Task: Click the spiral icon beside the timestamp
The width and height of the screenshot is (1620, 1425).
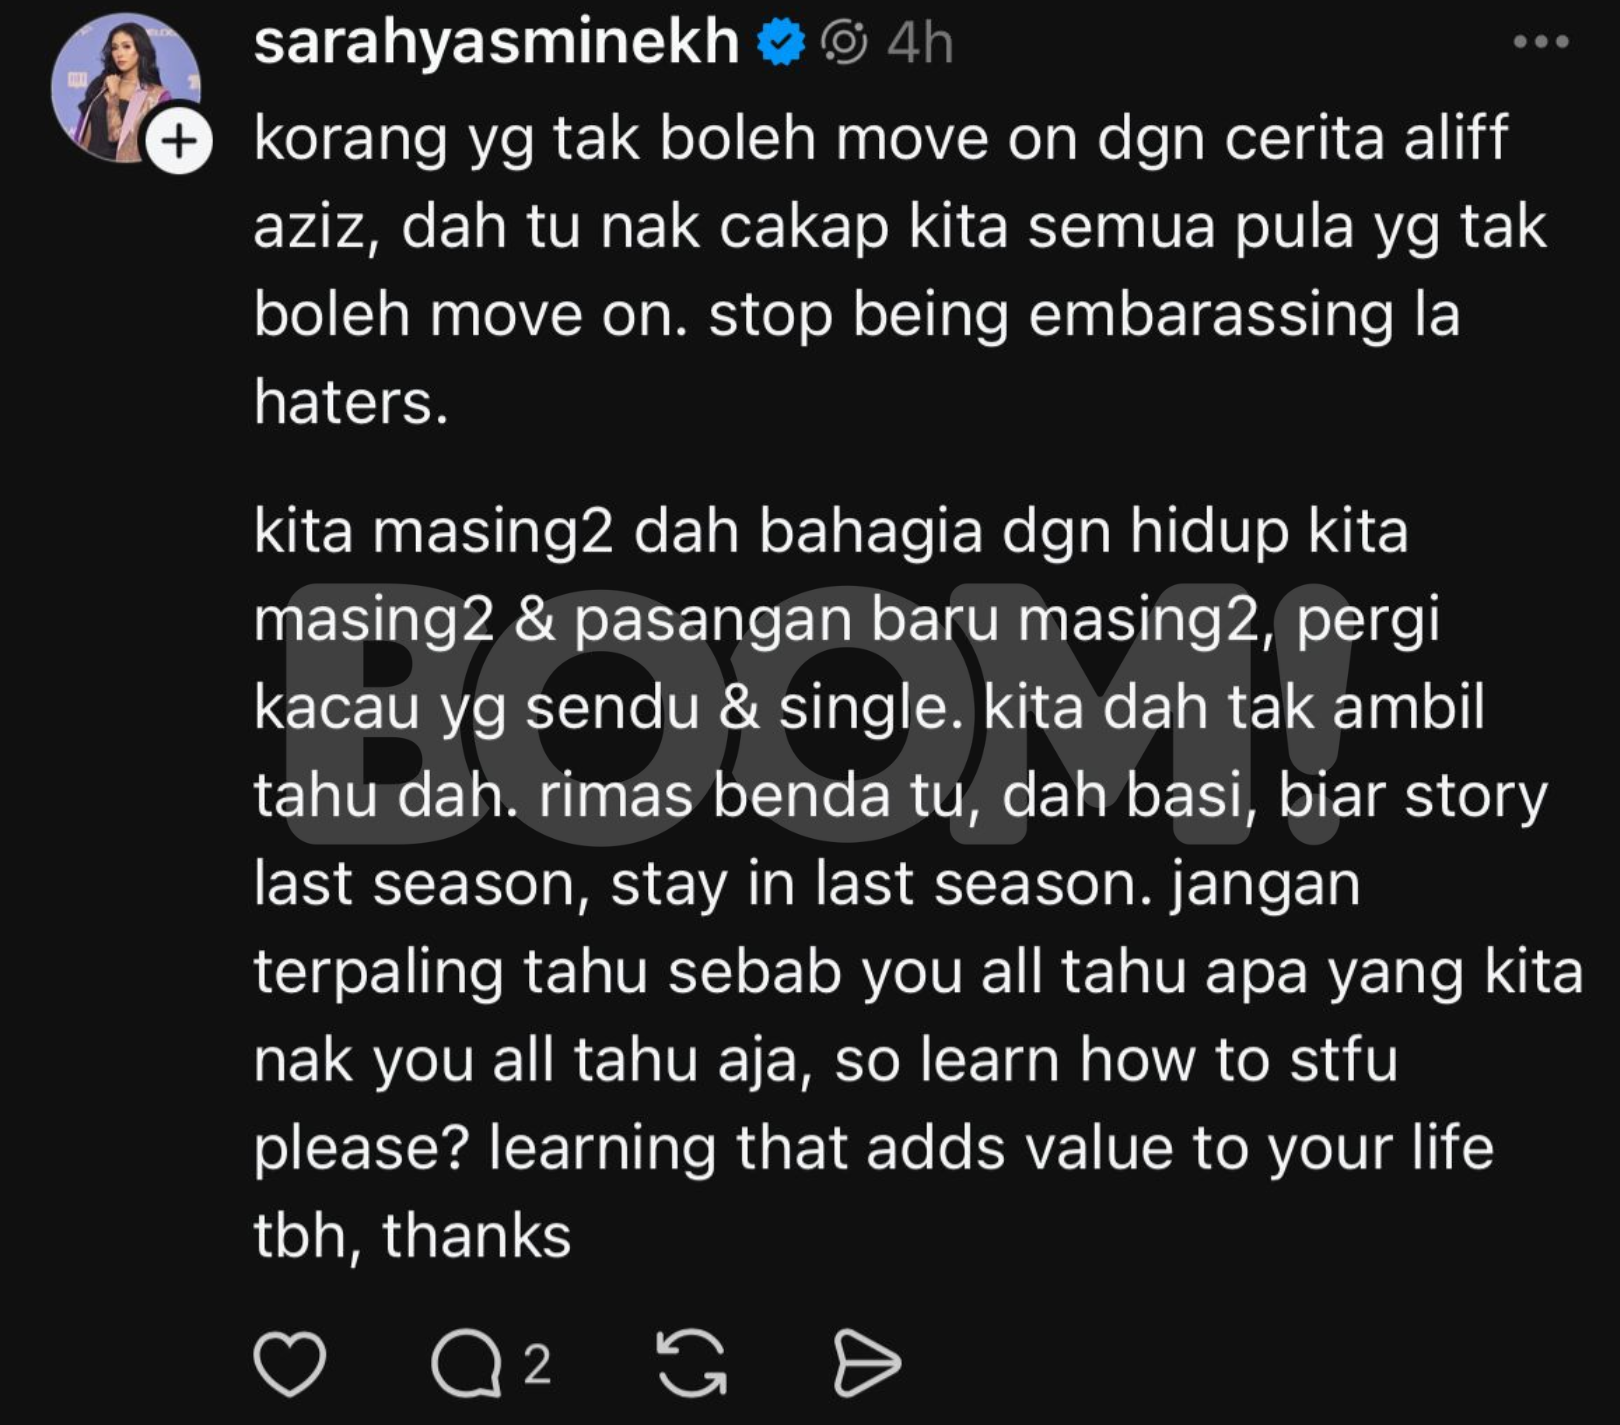Action: click(845, 43)
